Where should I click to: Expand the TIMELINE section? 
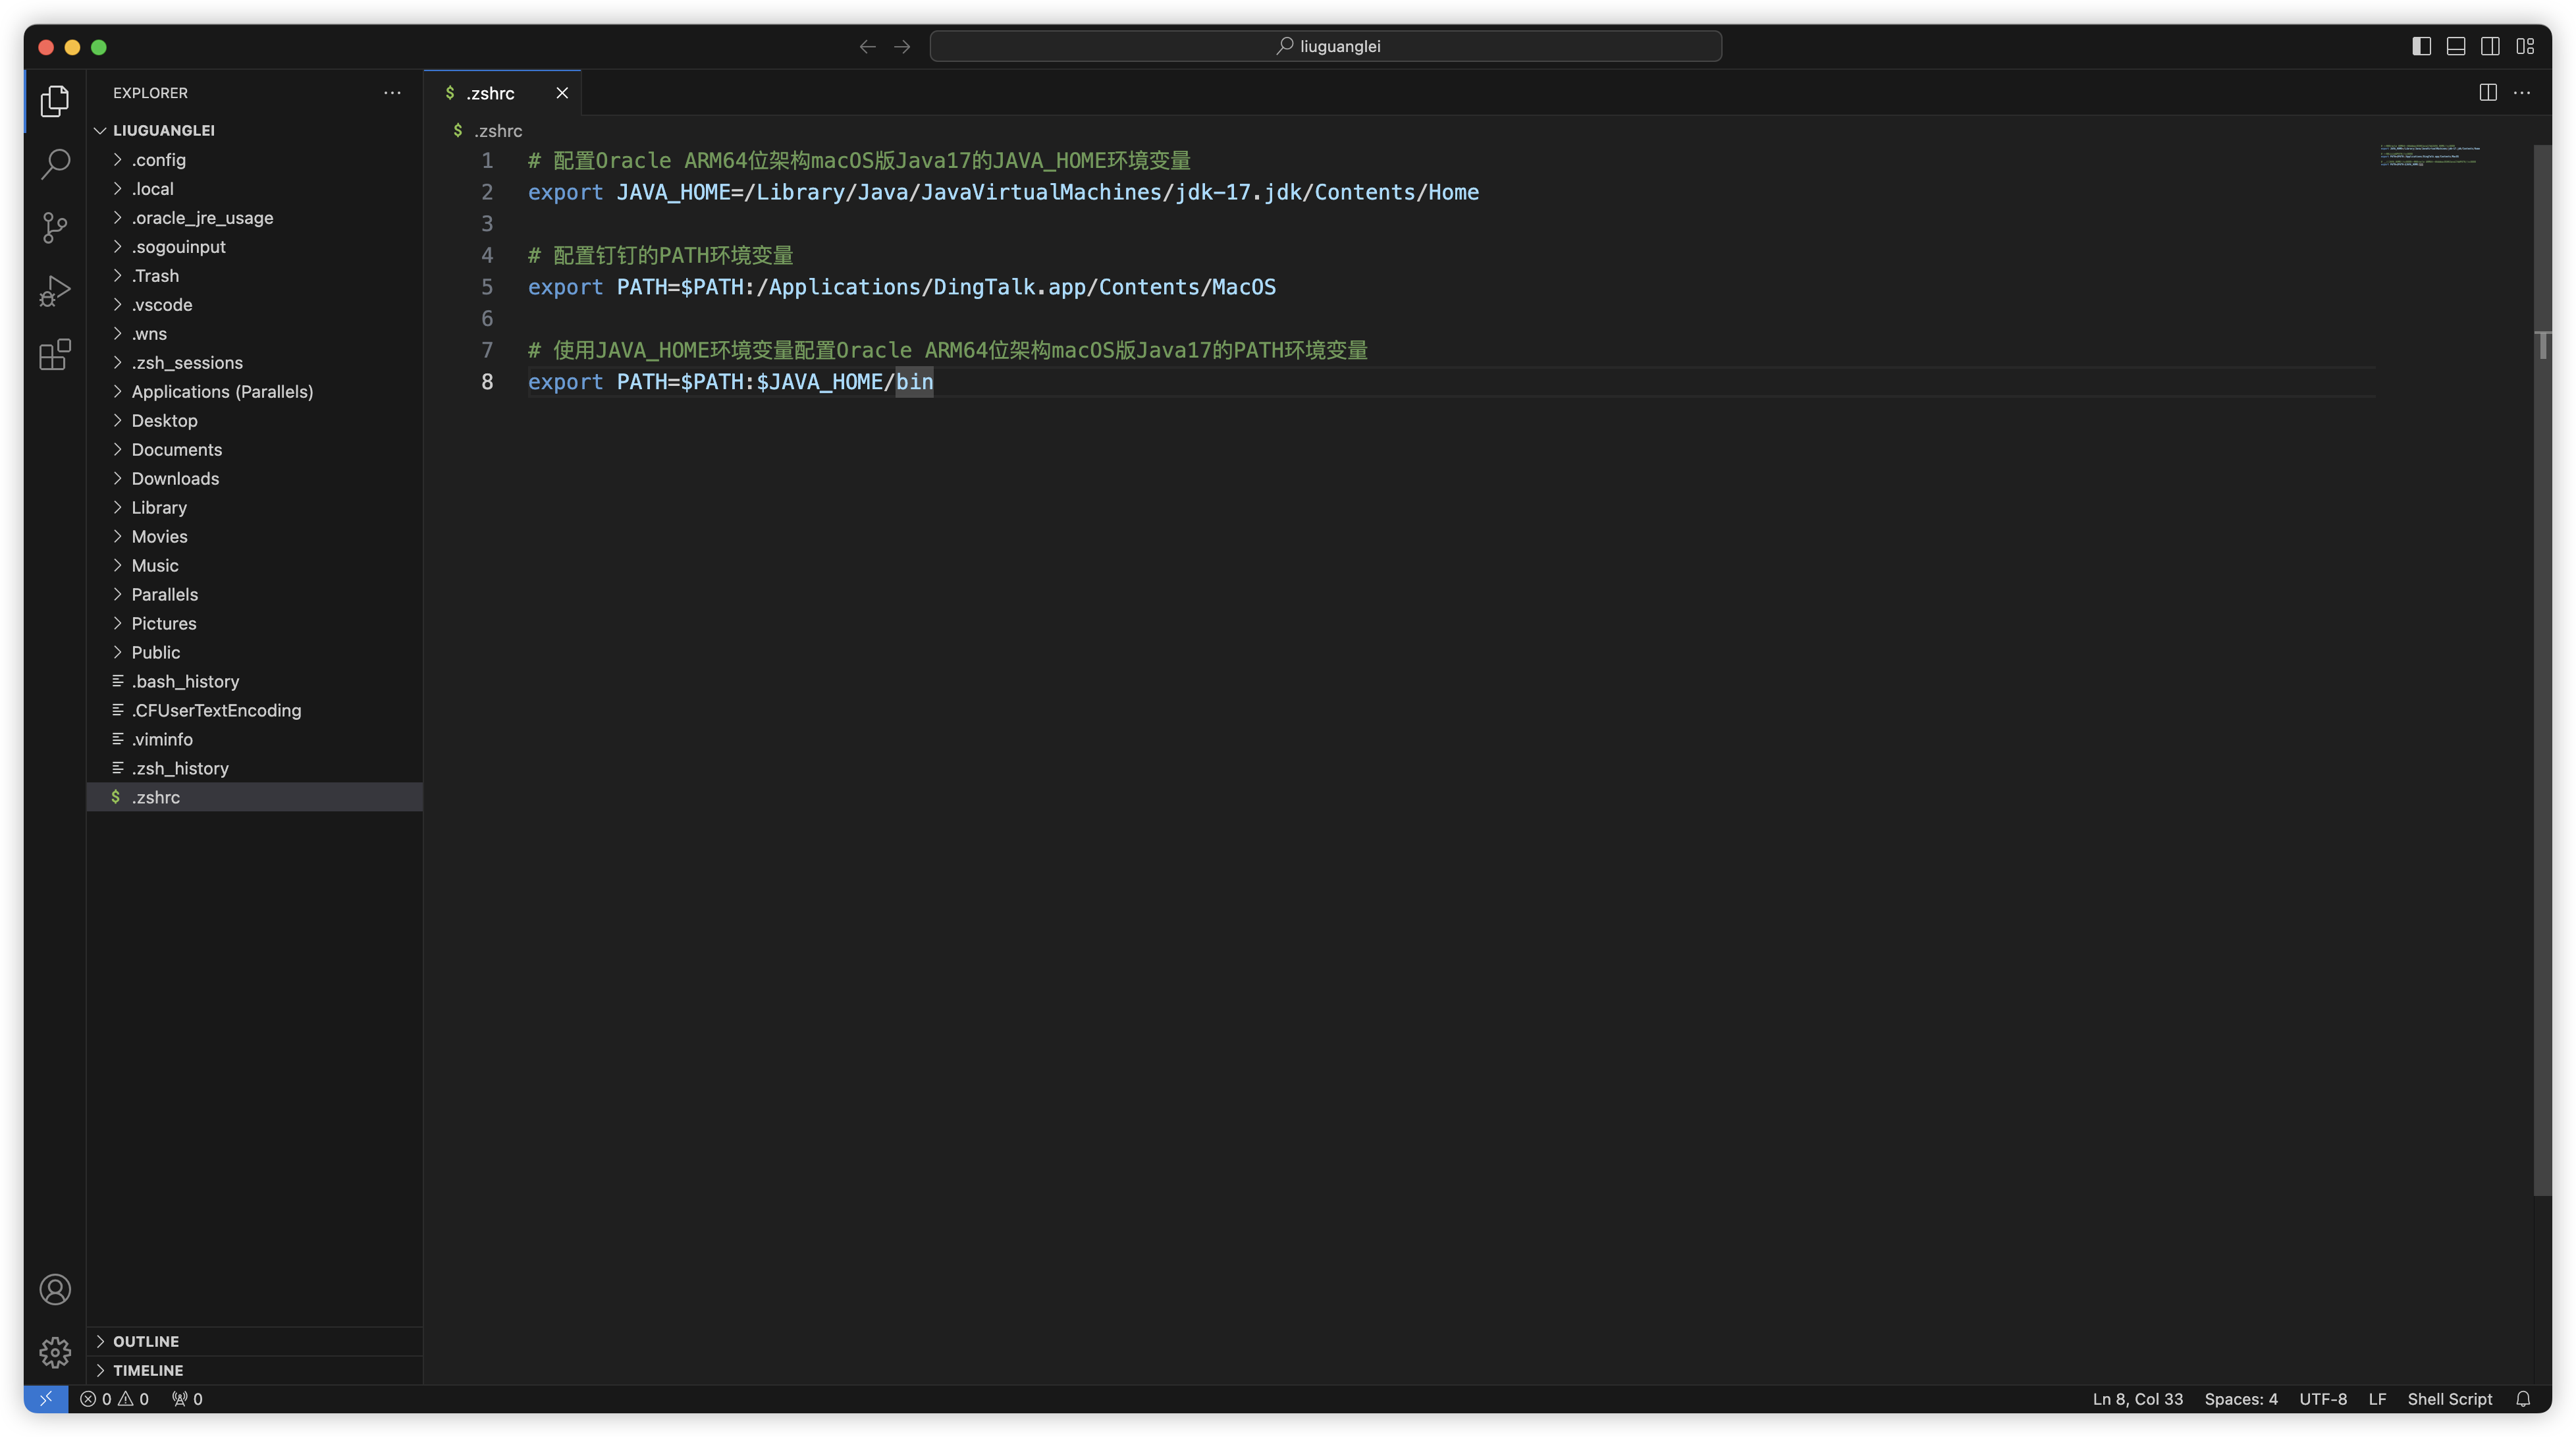(148, 1370)
